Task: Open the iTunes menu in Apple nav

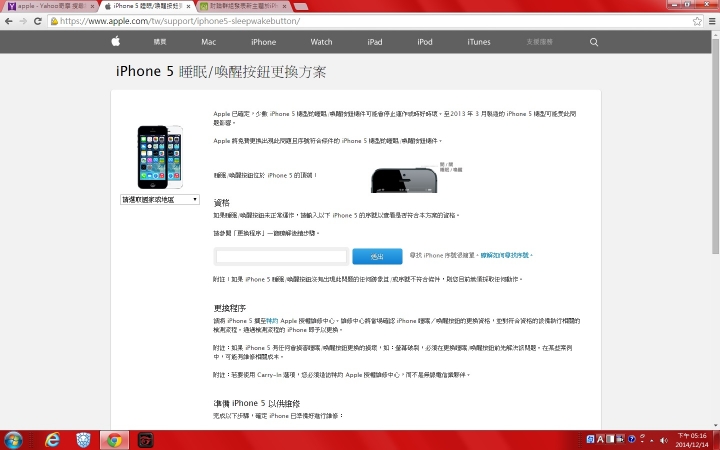Action: coord(478,42)
